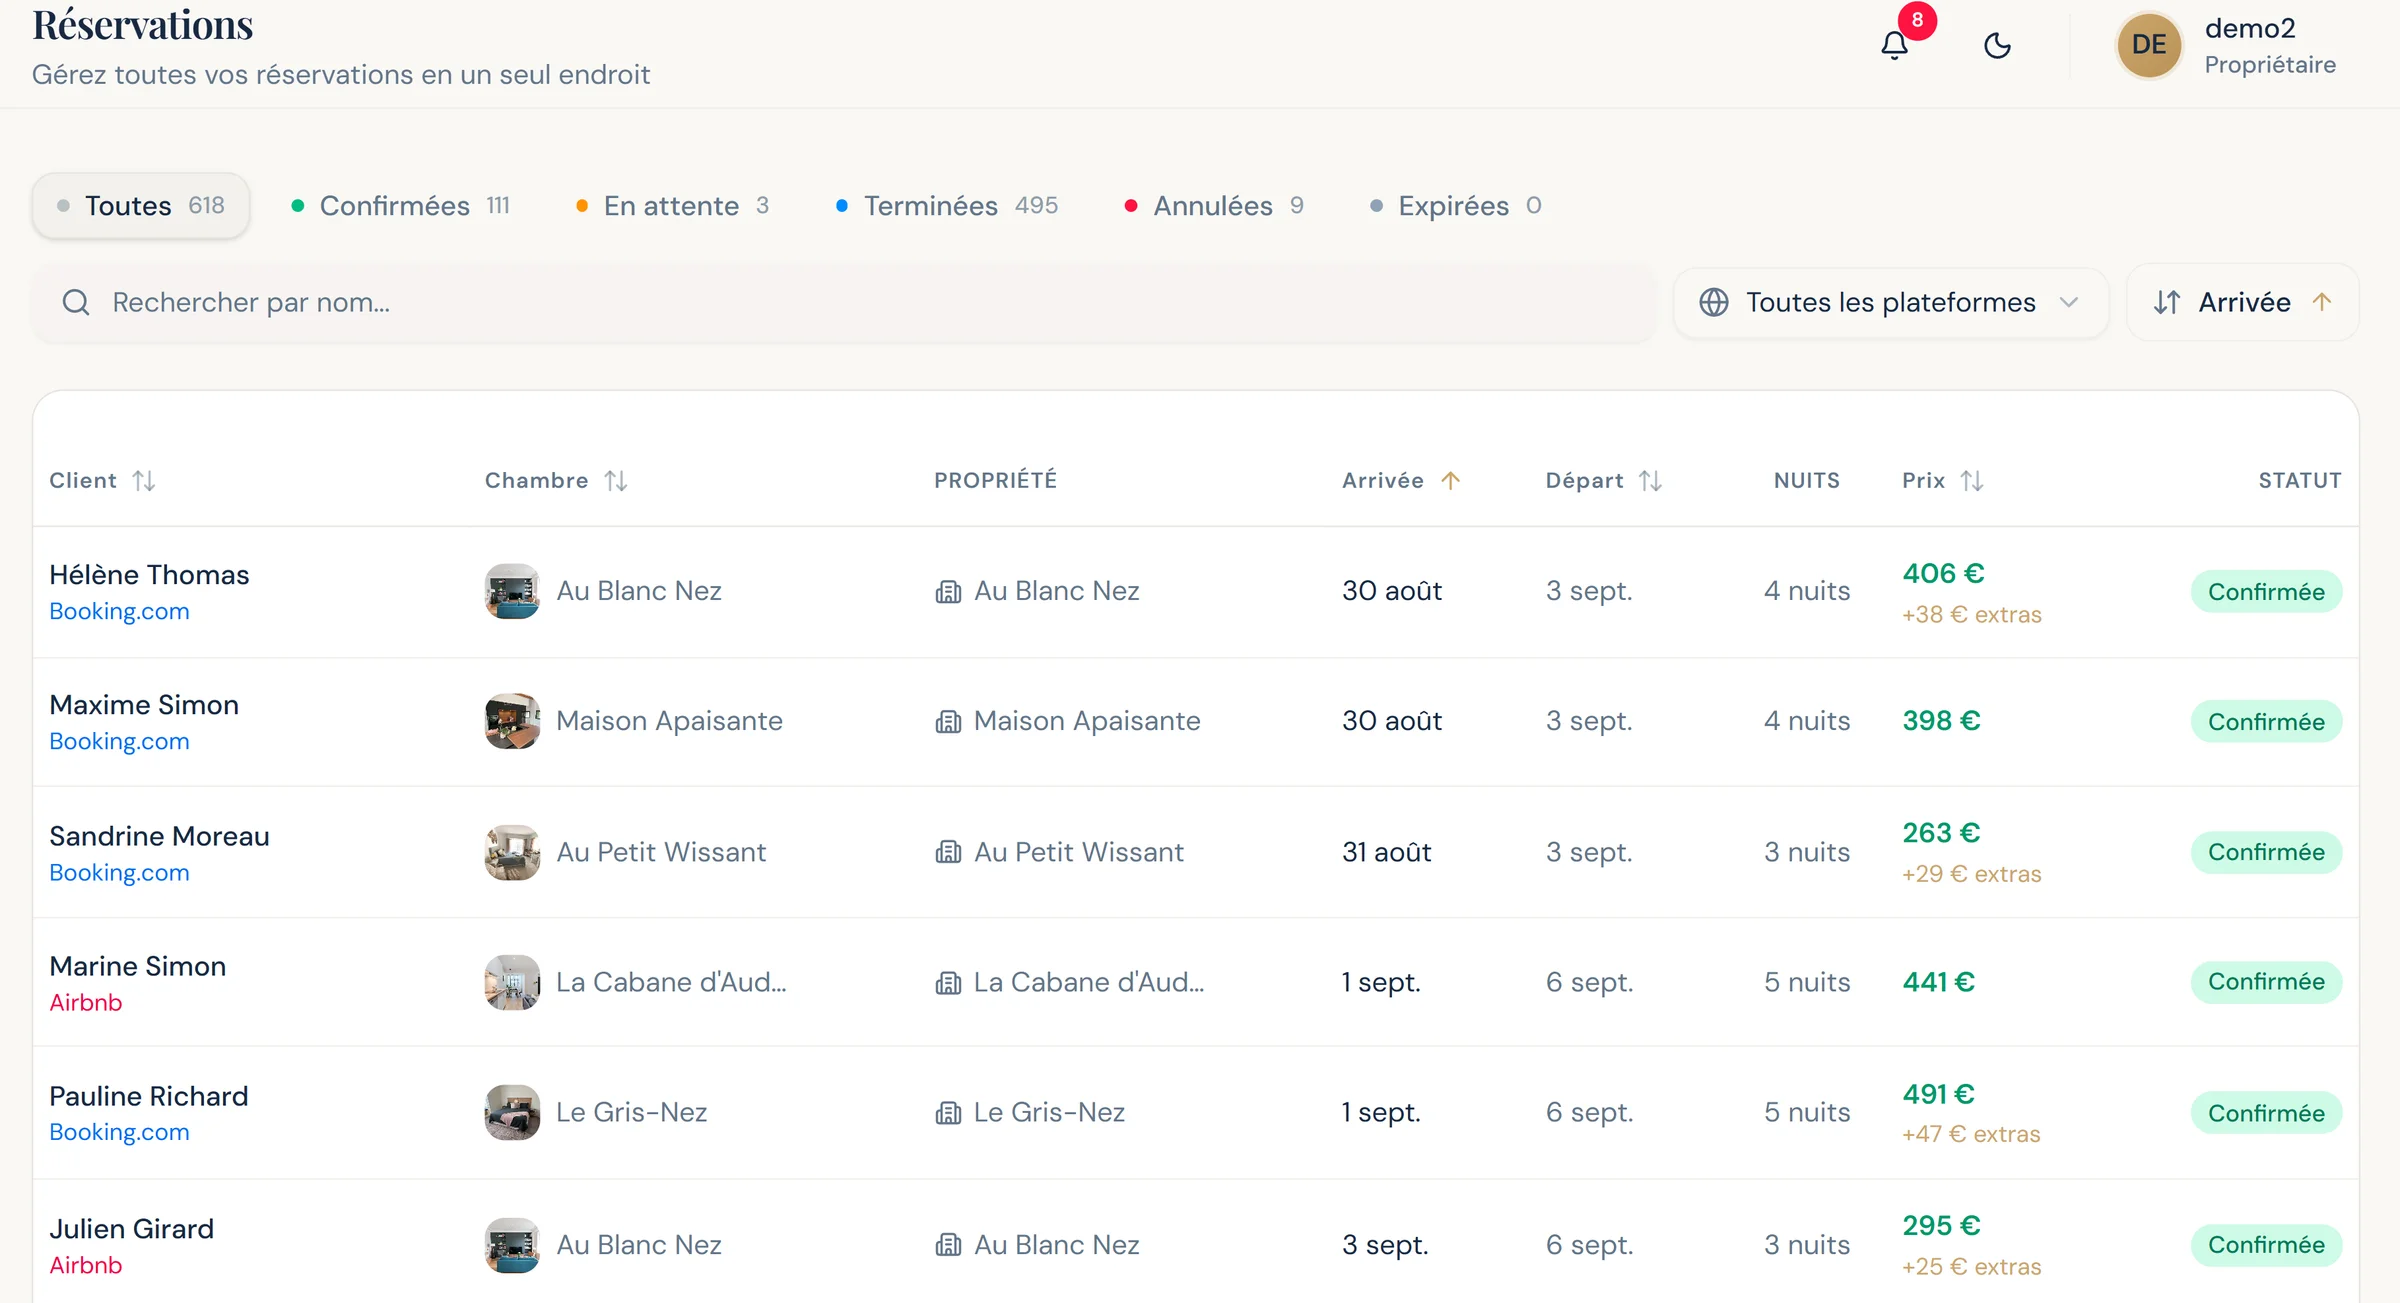Click +47 € extras in Pauline Richard row
Viewport: 2400px width, 1303px height.
[1971, 1134]
